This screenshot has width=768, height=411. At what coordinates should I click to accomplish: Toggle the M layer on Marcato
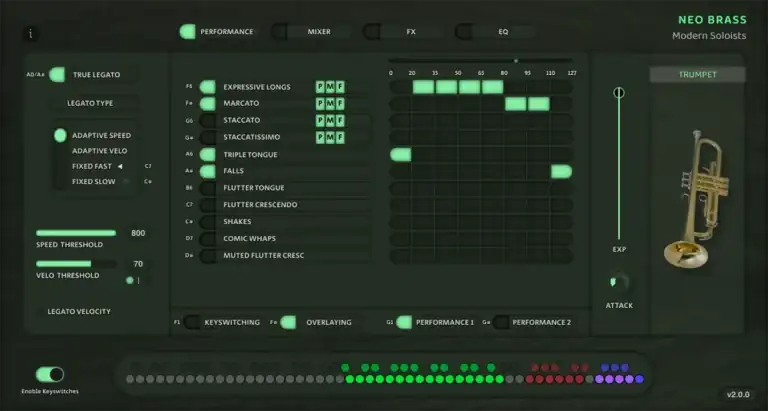click(330, 104)
